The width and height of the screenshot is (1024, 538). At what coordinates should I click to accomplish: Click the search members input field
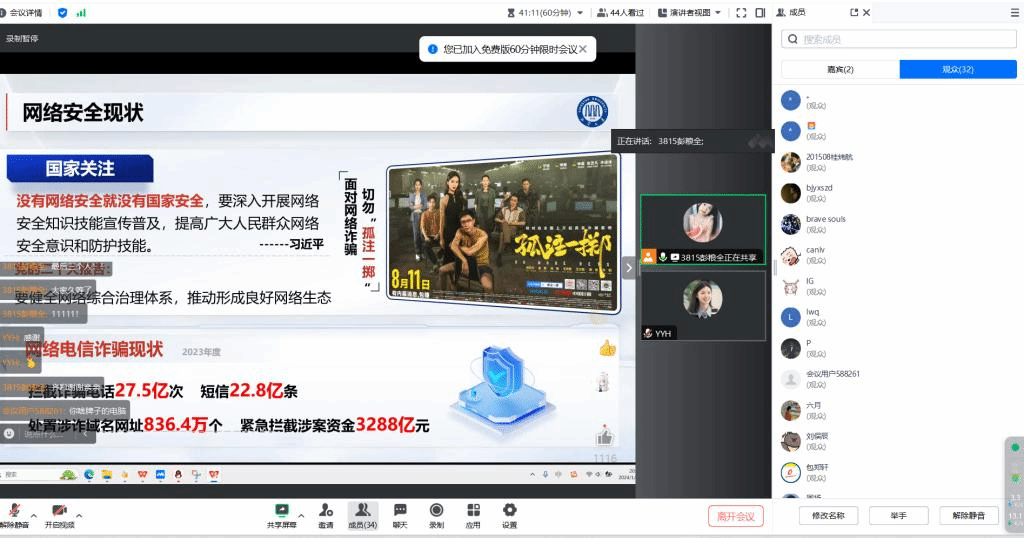click(899, 39)
